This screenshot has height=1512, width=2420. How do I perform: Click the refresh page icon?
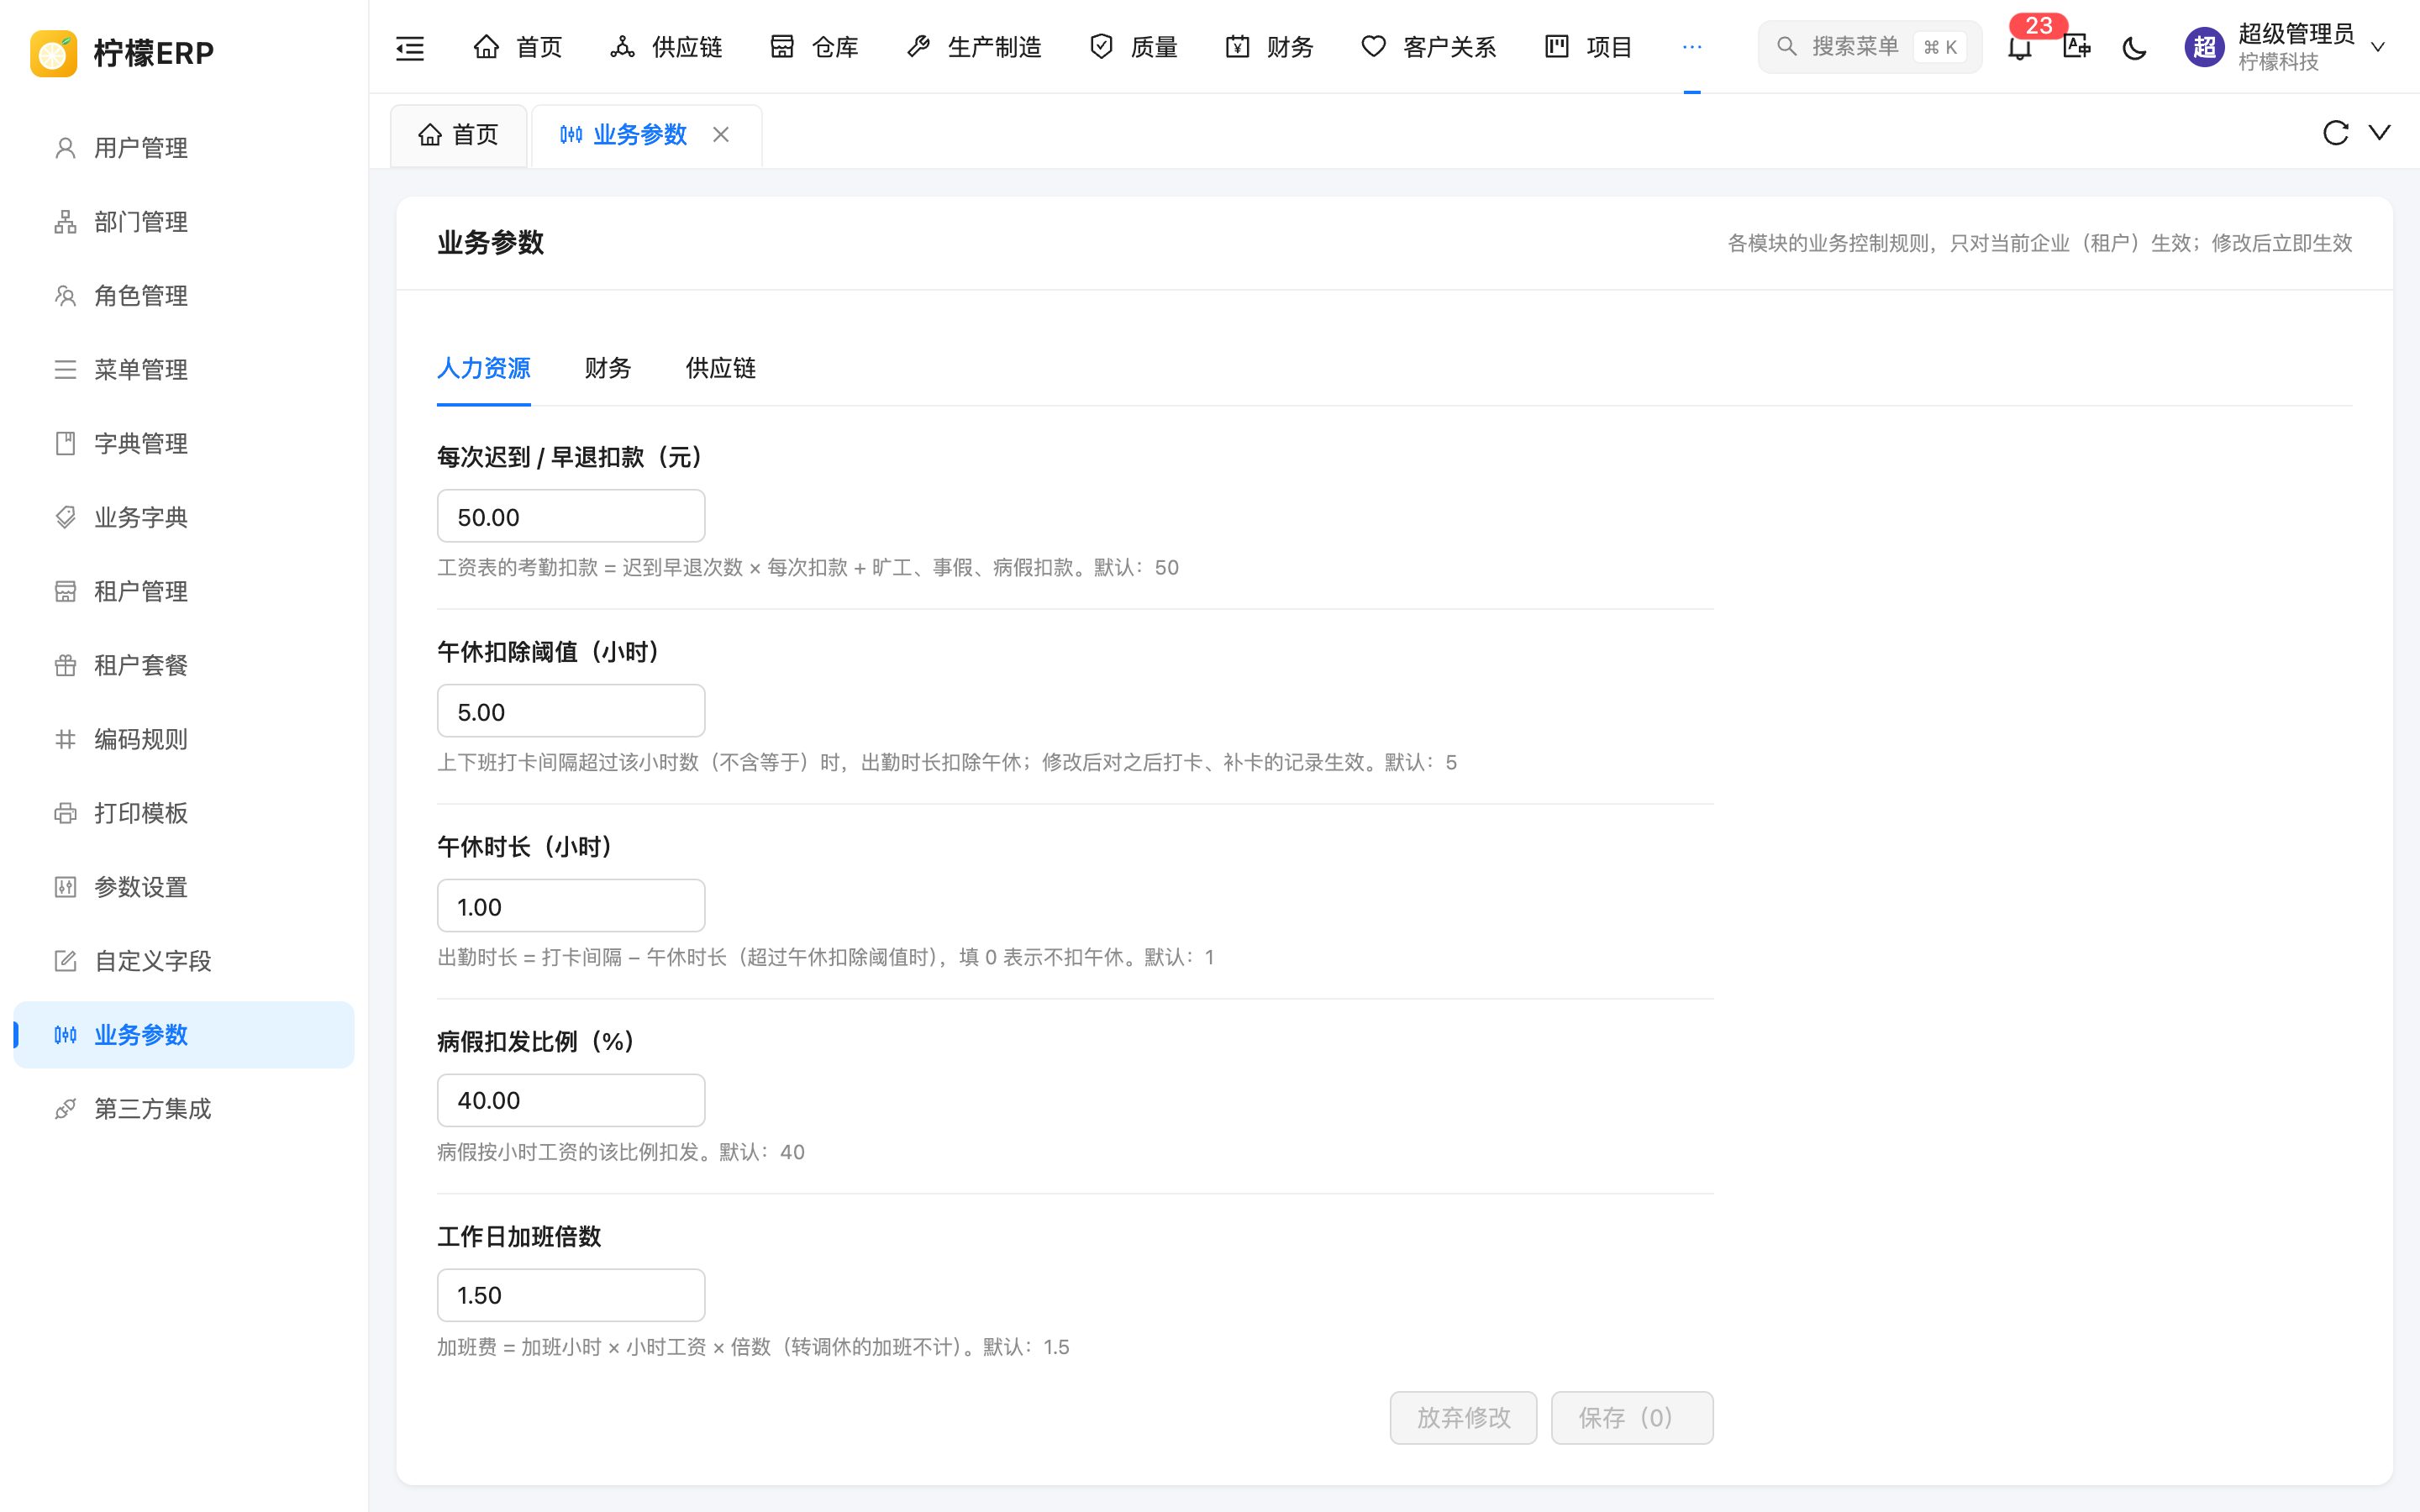click(2335, 133)
